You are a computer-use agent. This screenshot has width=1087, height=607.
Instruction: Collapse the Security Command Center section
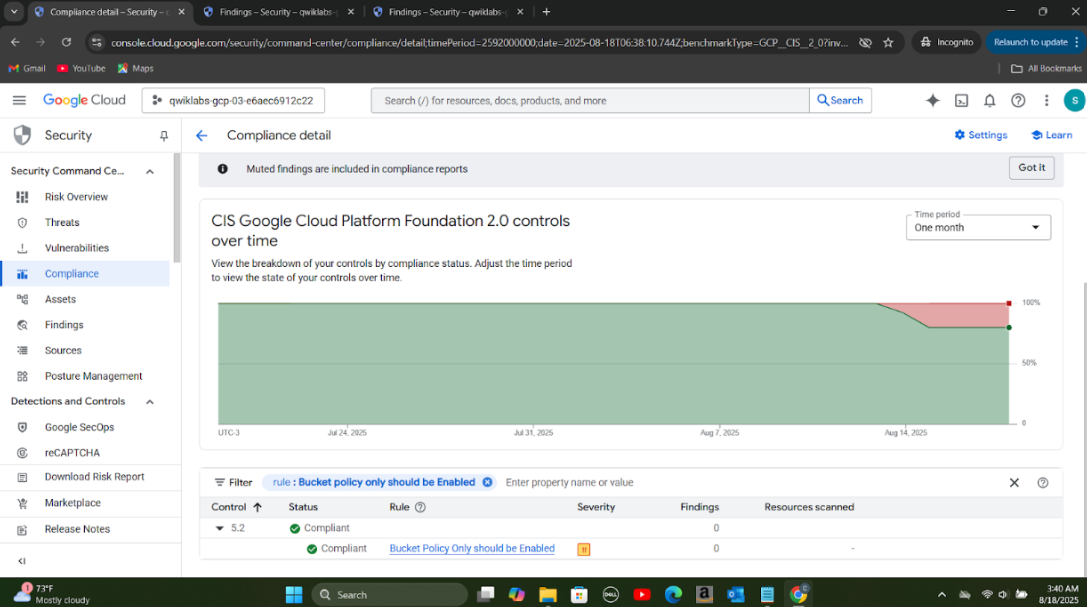[x=150, y=172]
